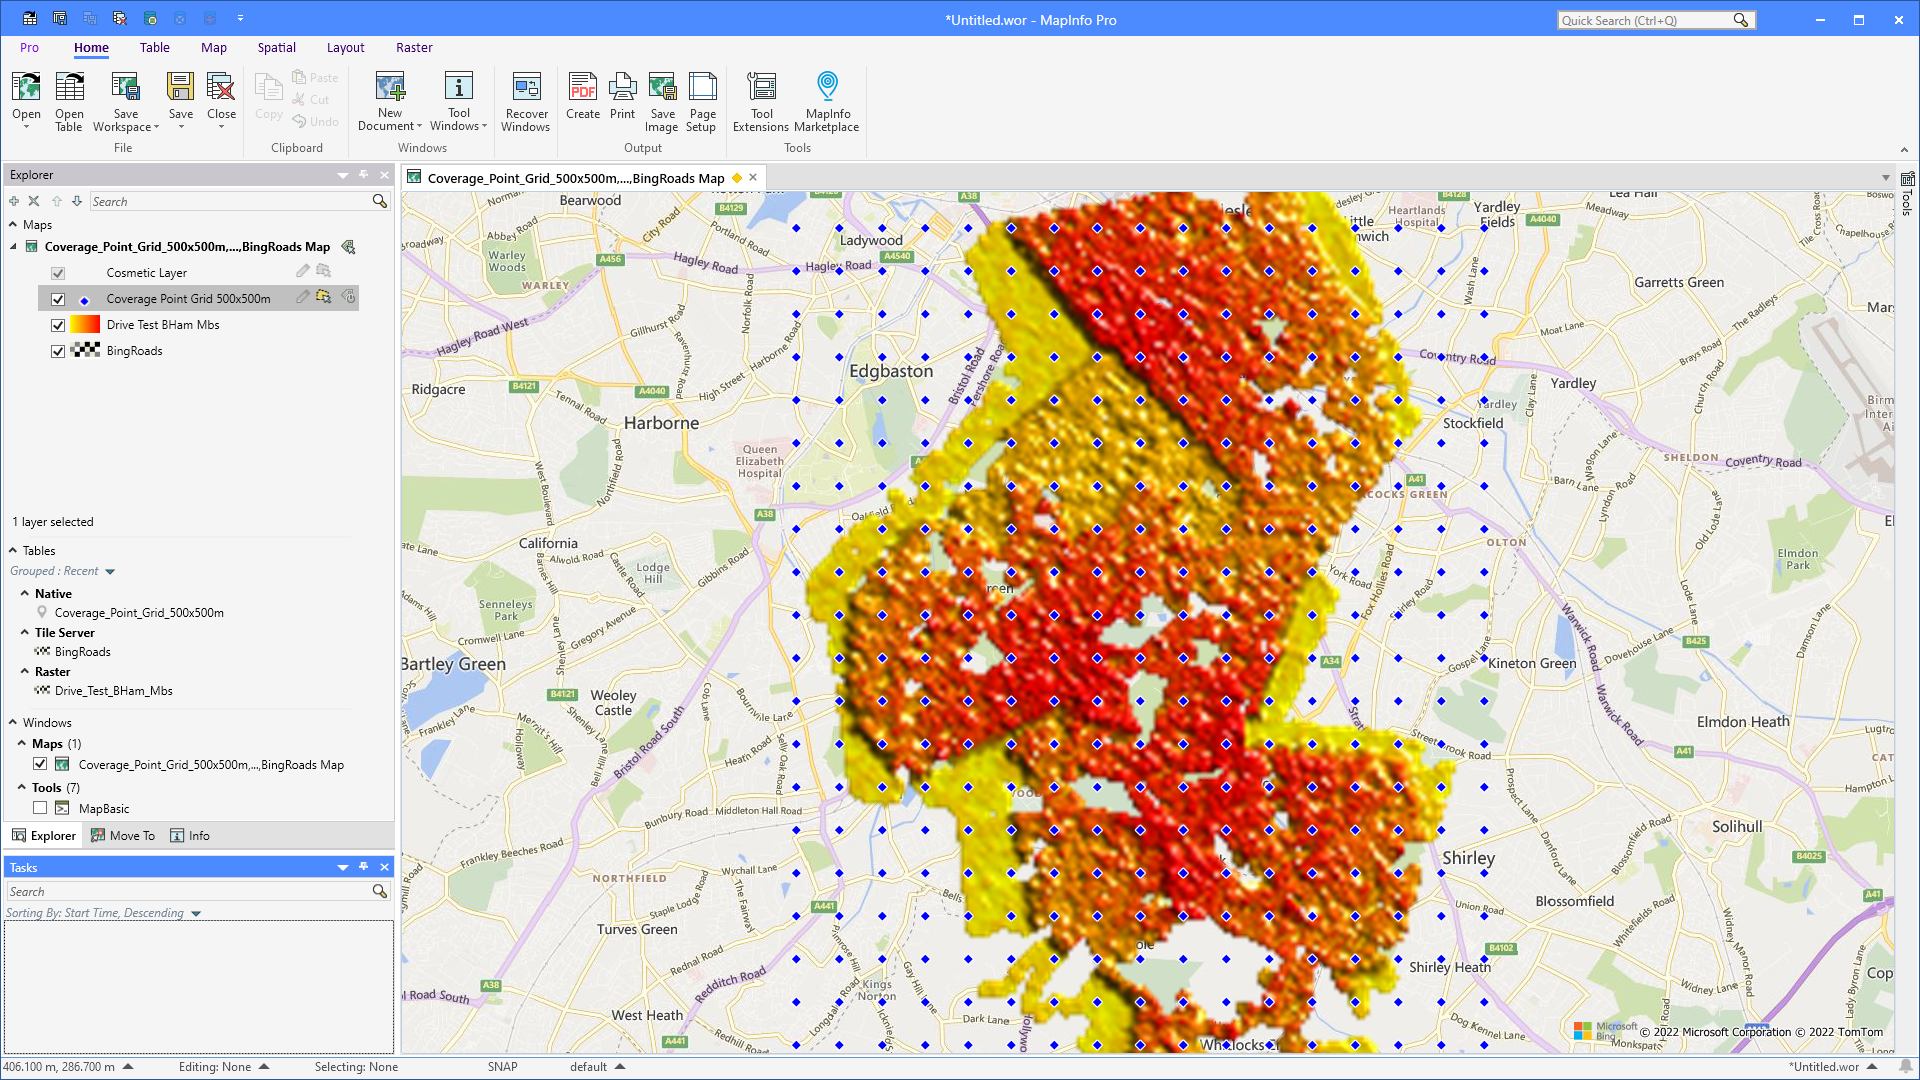Viewport: 1920px width, 1080px height.
Task: Uncheck the map window checkbox under Windows
Action: click(x=40, y=764)
